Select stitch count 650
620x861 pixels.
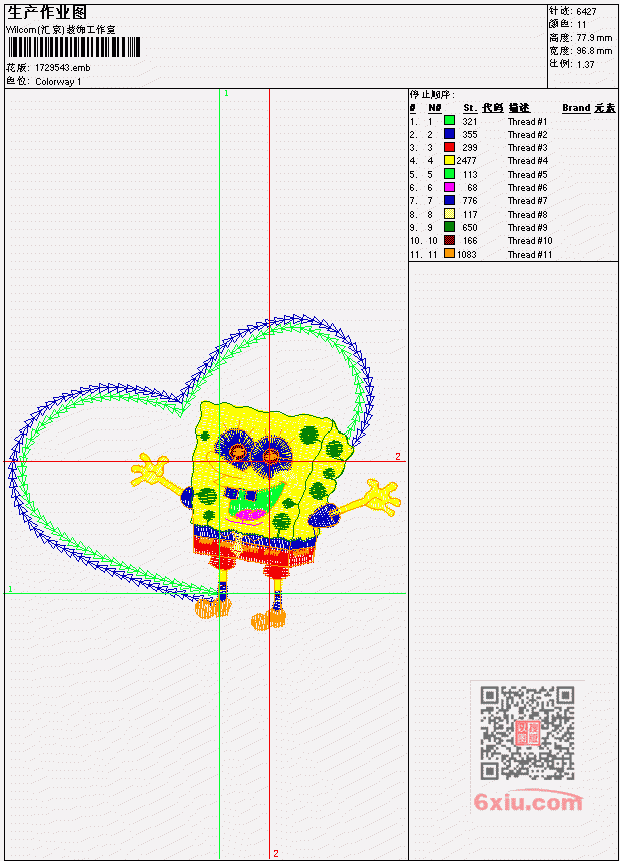click(x=470, y=228)
